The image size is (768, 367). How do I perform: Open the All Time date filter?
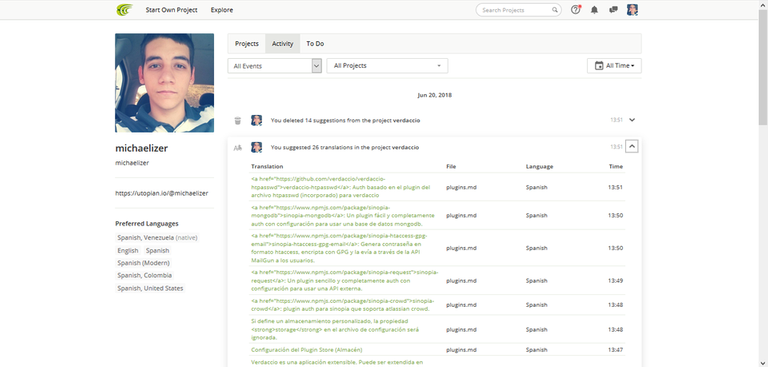tap(614, 66)
